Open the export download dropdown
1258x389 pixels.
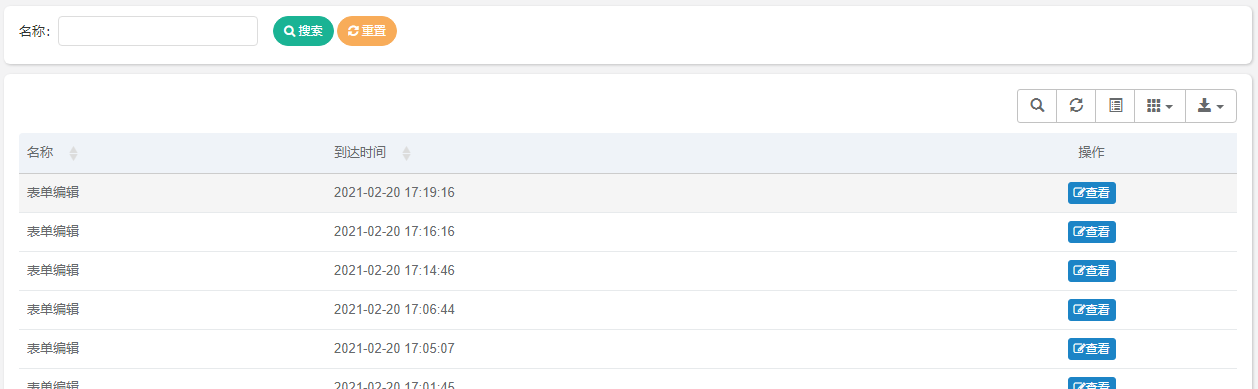1211,106
